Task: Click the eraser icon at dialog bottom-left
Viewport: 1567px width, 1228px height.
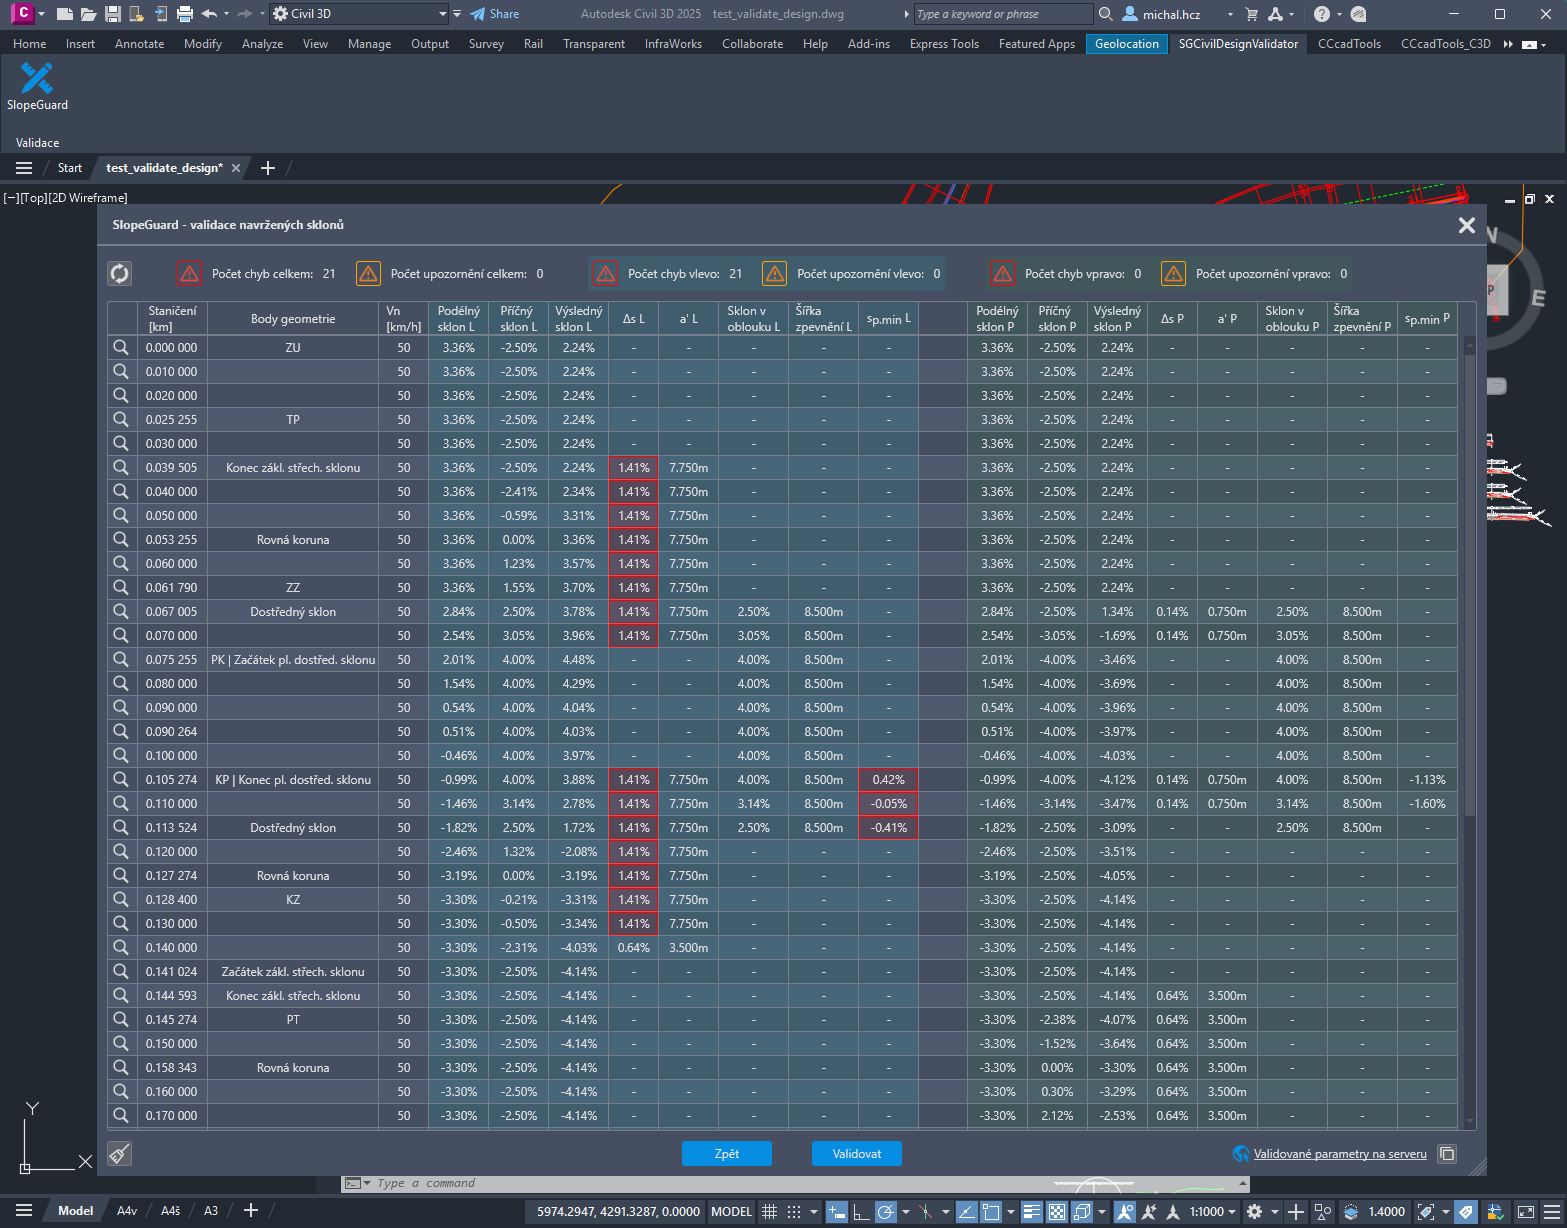Action: [119, 1154]
